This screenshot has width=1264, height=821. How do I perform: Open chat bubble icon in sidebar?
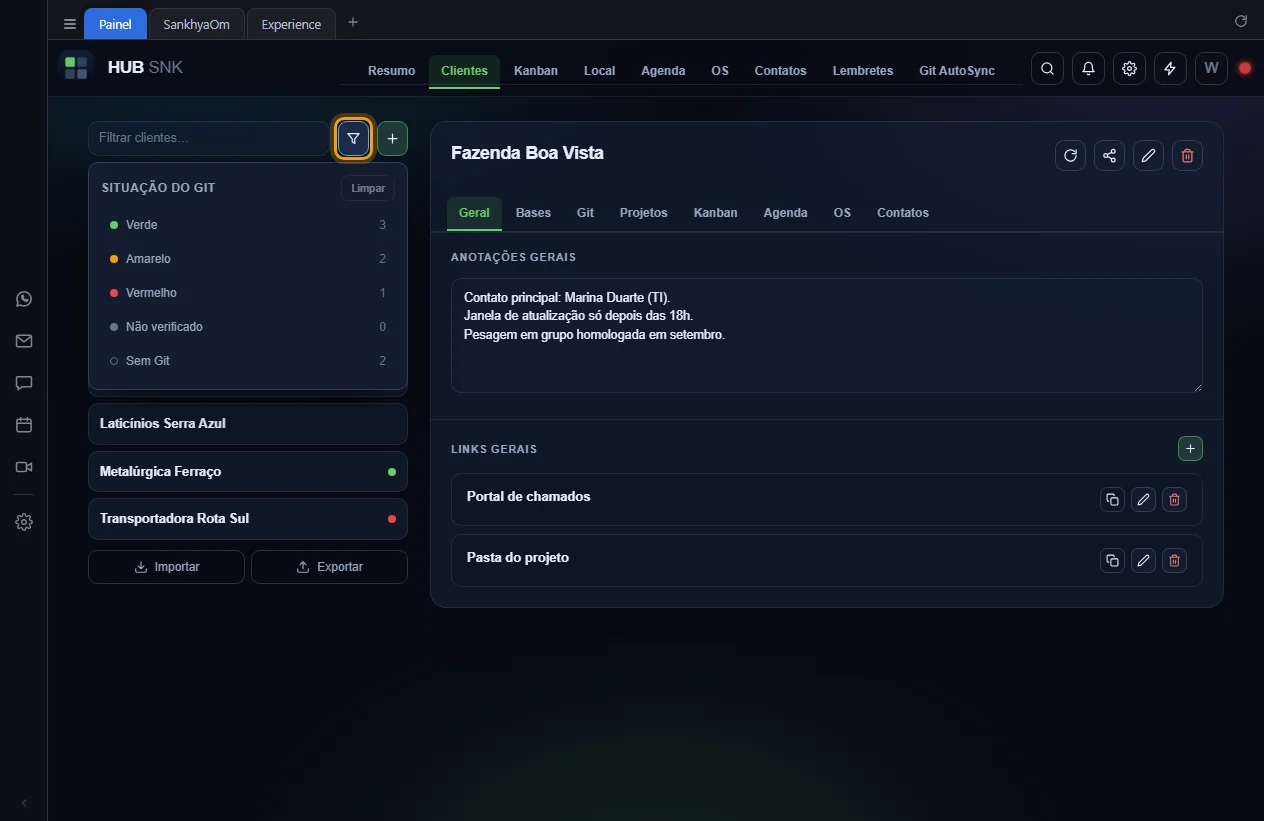24,383
